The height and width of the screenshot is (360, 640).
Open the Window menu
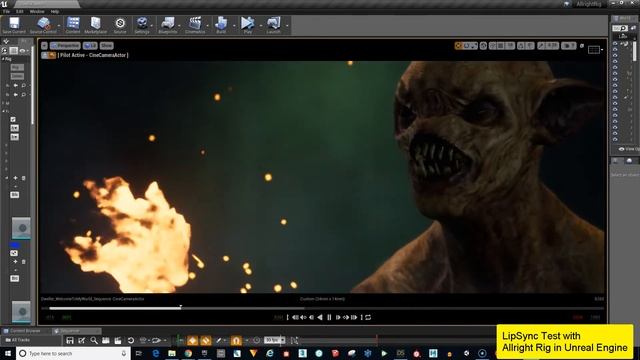(37, 11)
